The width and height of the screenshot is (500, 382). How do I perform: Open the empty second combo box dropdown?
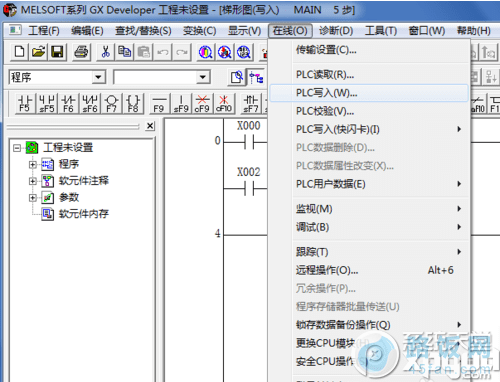click(203, 77)
